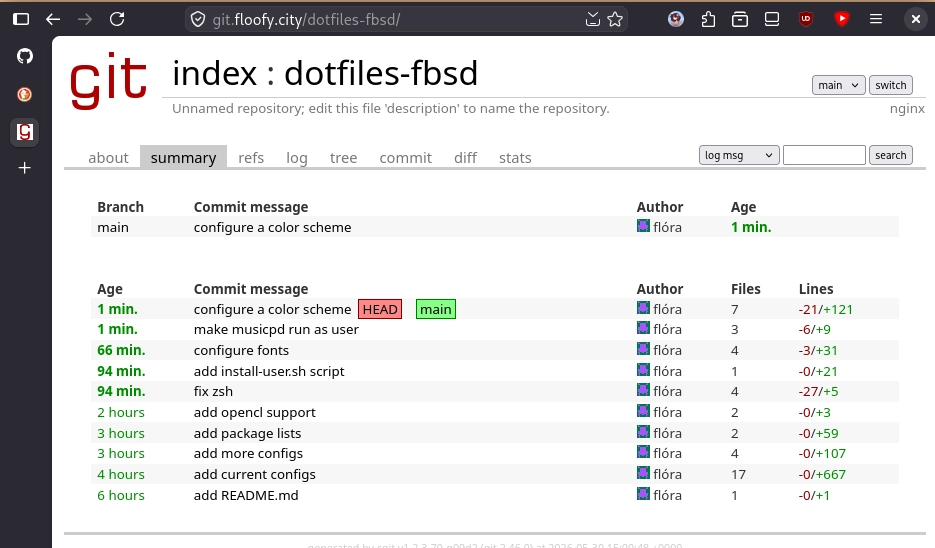Screen dimensions: 935x548
Task: Open the tree tab
Action: pyautogui.click(x=343, y=157)
